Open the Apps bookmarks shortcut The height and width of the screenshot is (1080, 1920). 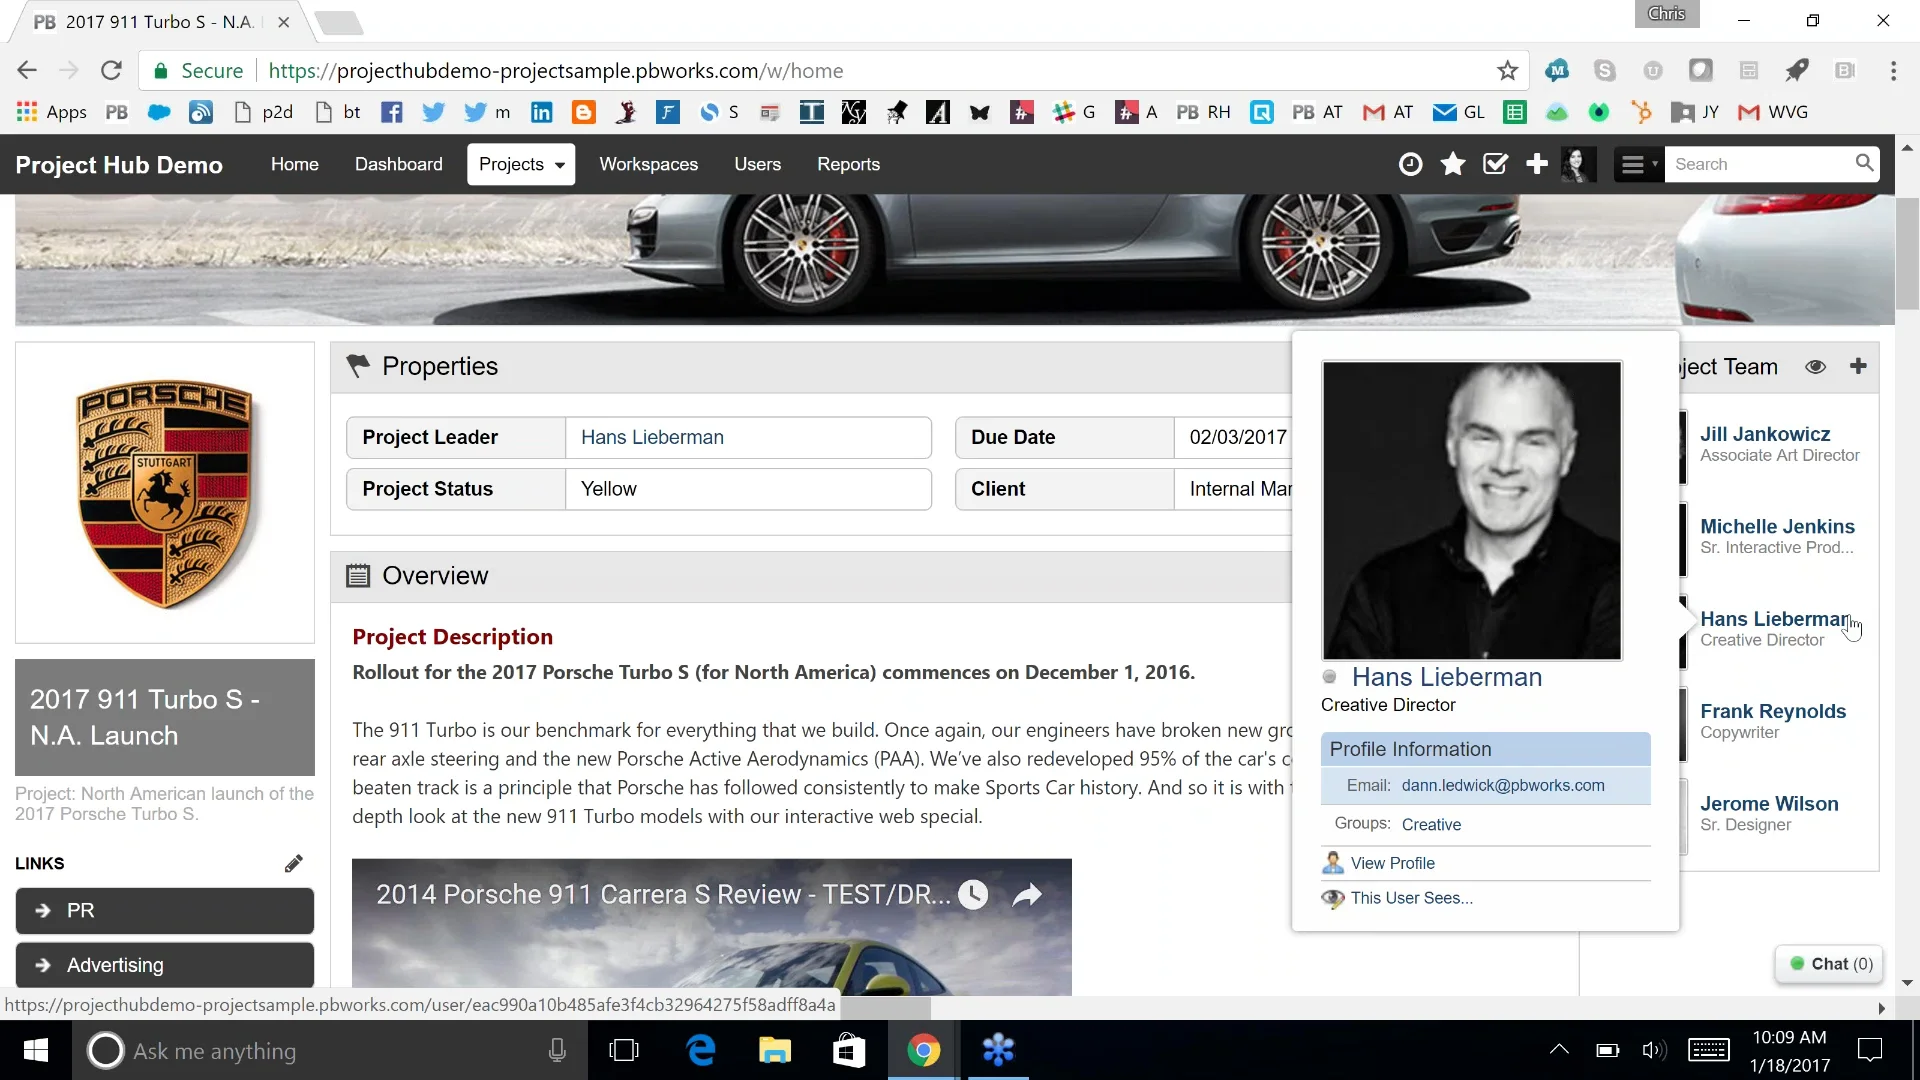(x=52, y=112)
